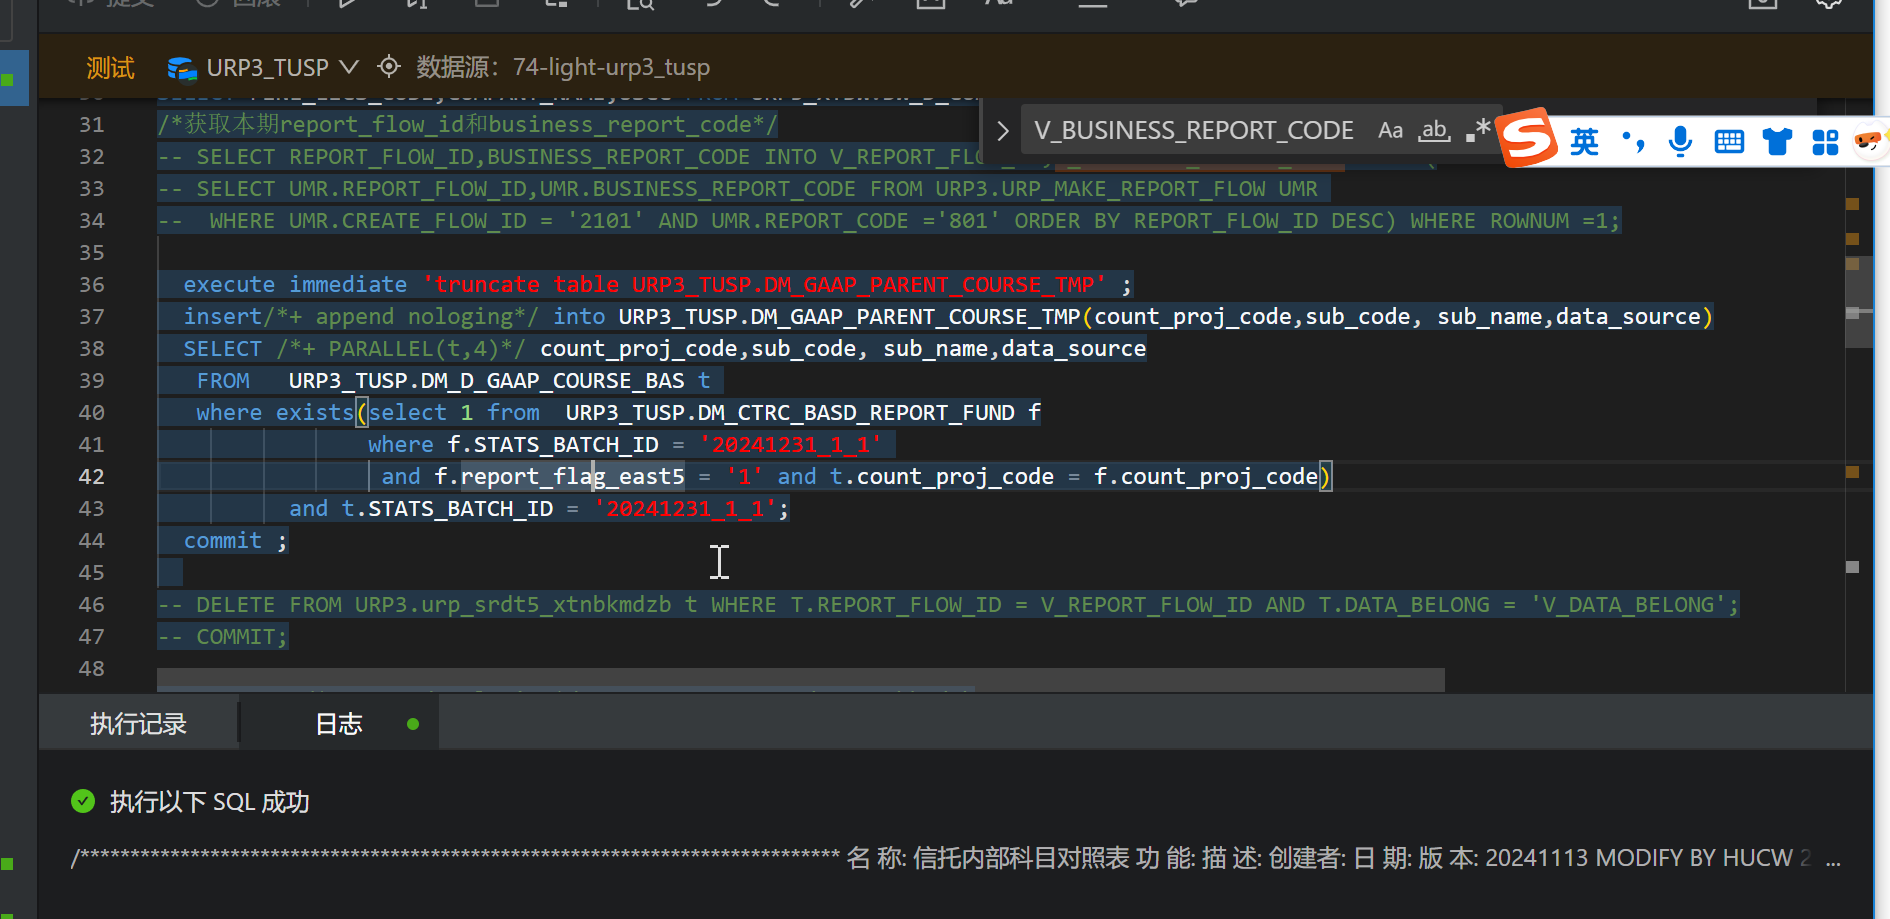
Task: Click 'URP3_TUSP.DM_D_GAAP_COURSE_BAS' on line 39
Action: [486, 381]
